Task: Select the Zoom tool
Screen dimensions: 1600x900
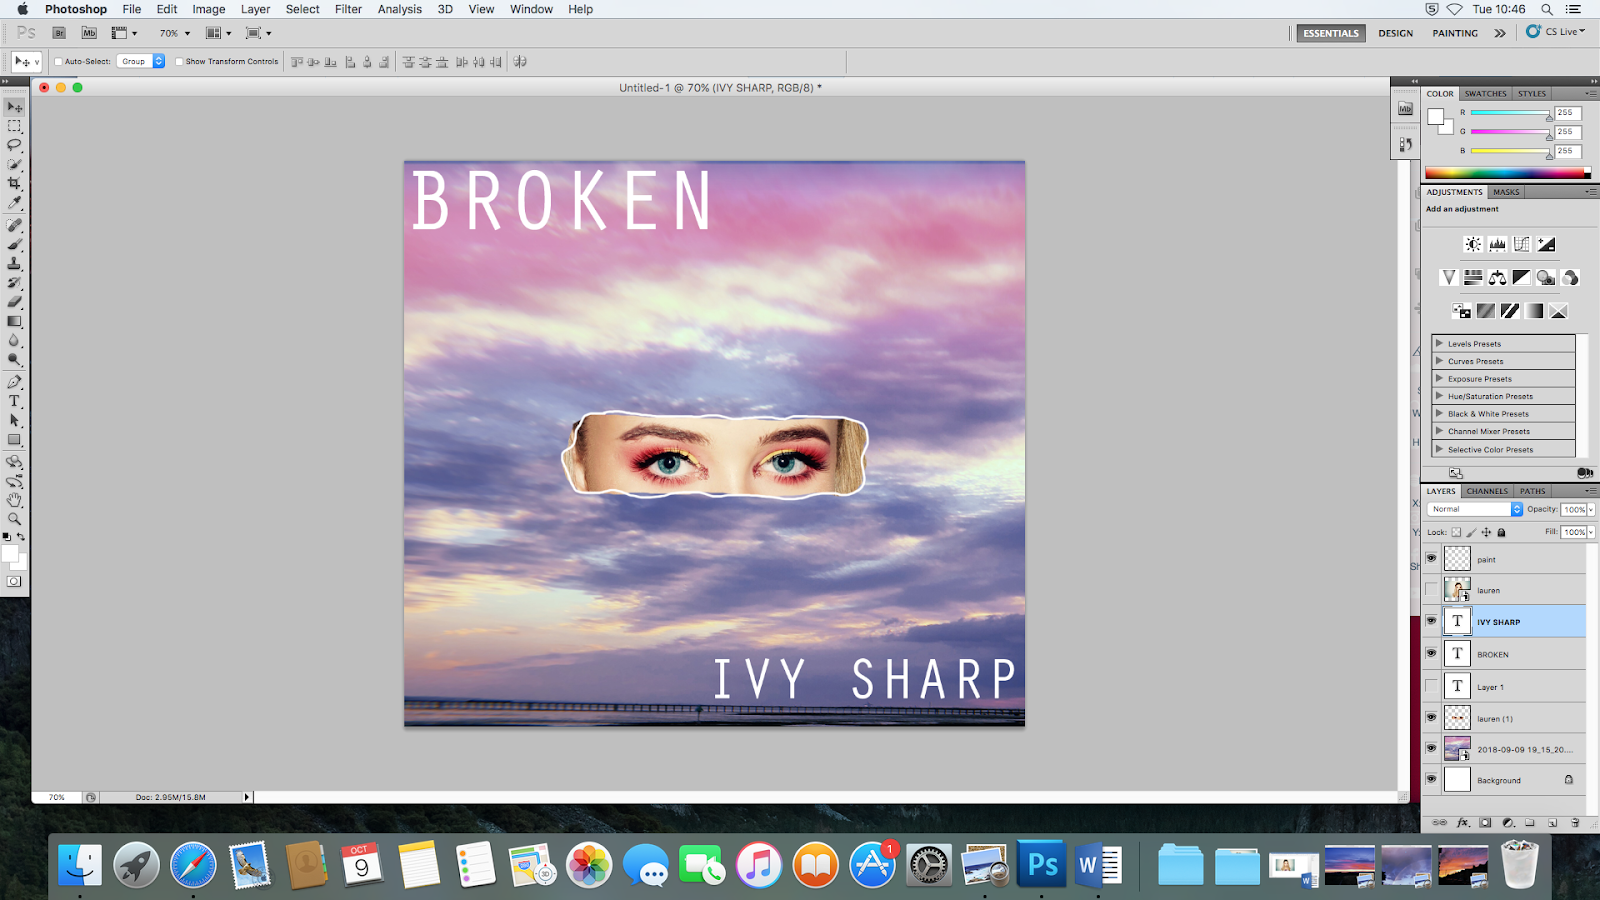Action: coord(15,518)
